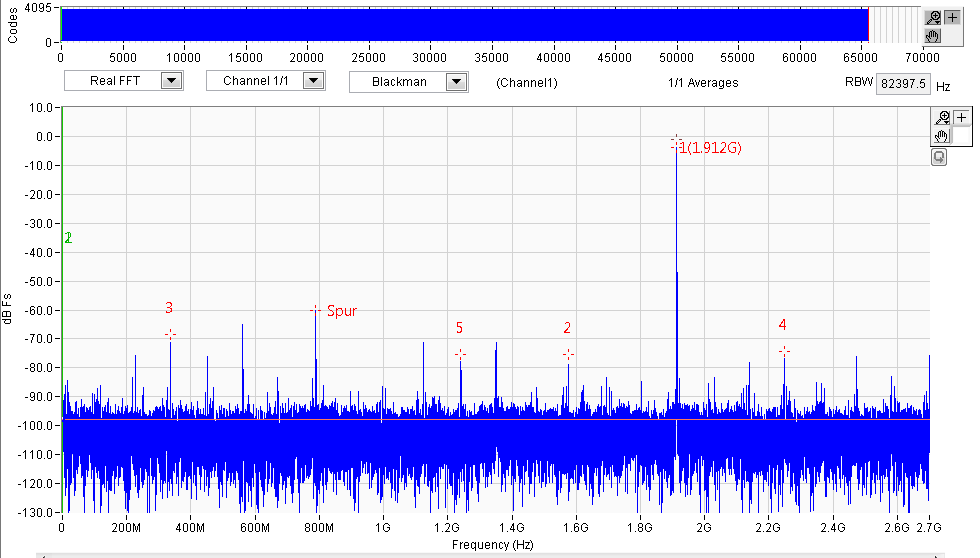Viewport: 980px width, 558px height.
Task: Click harmonic marker 4 near 2.2G
Action: (784, 351)
